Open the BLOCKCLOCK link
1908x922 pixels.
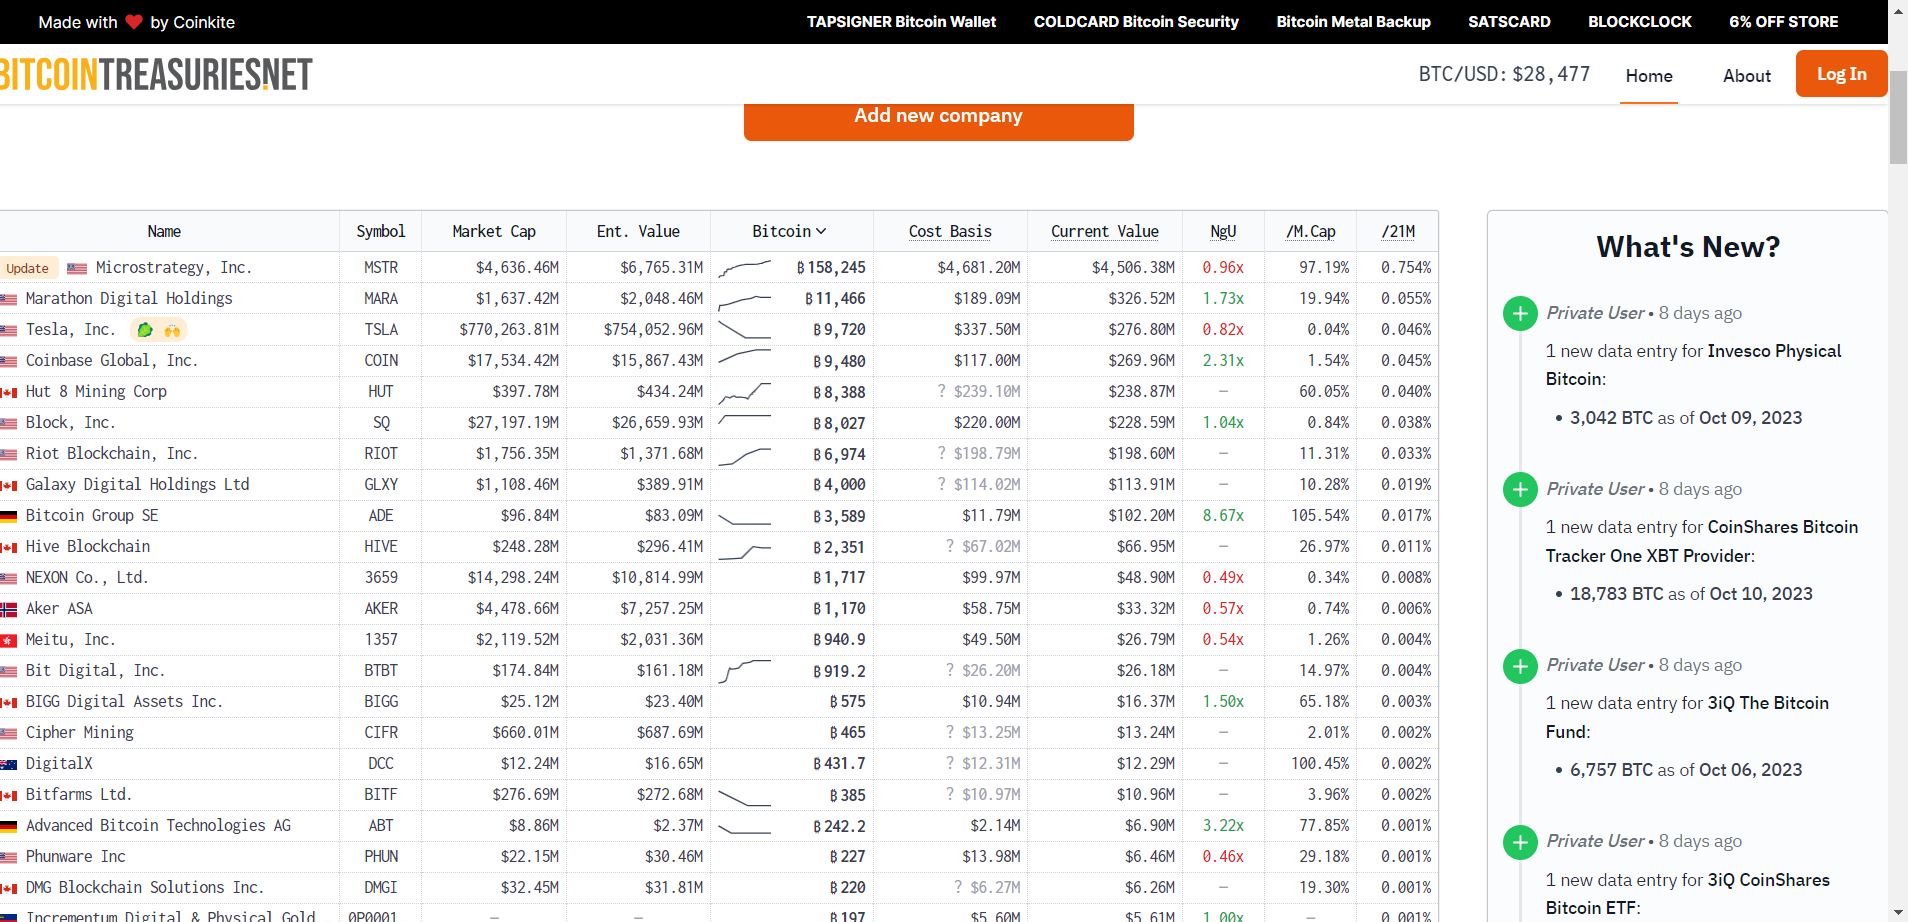(x=1640, y=22)
